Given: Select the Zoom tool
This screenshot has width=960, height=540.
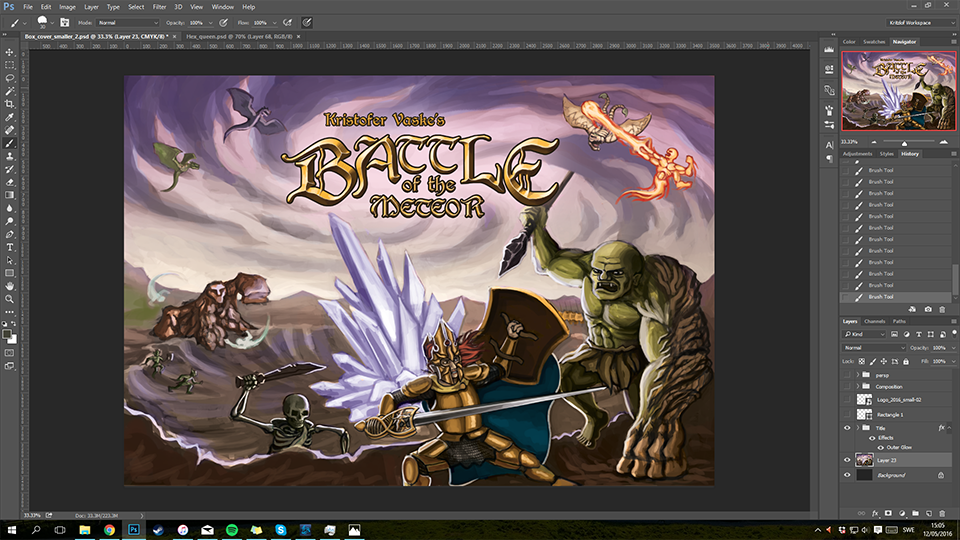Looking at the screenshot, I should [x=9, y=299].
